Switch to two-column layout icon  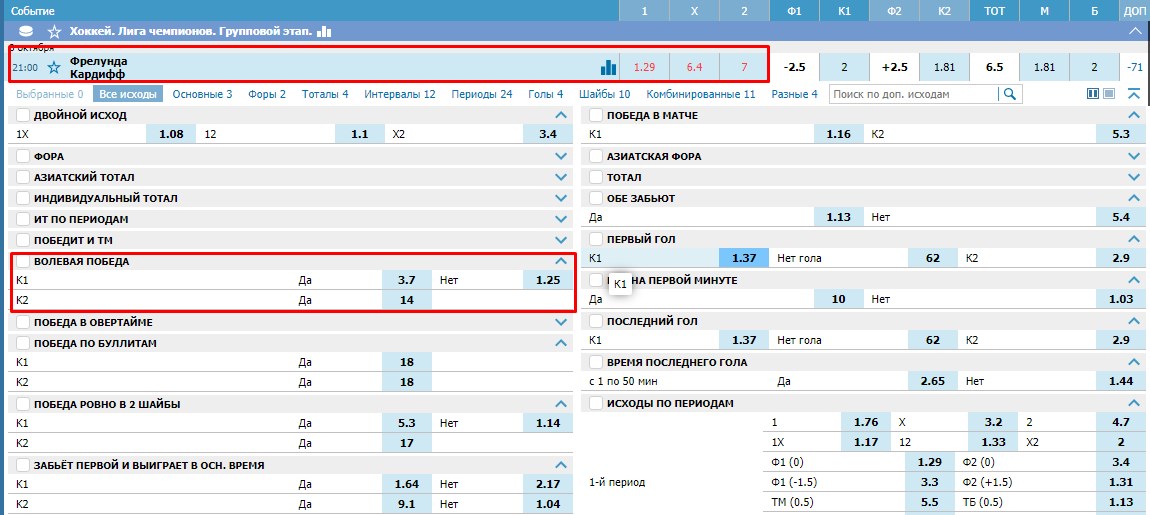pos(1093,94)
